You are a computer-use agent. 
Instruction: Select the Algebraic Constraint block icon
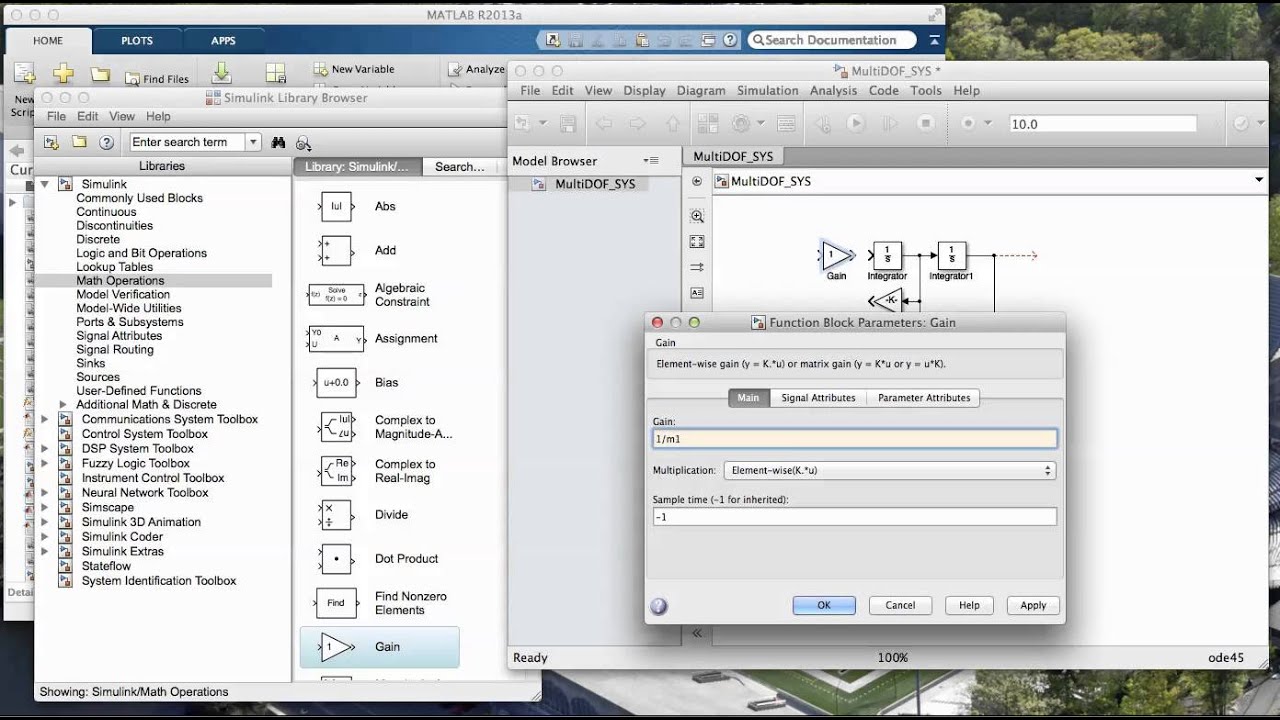(336, 295)
